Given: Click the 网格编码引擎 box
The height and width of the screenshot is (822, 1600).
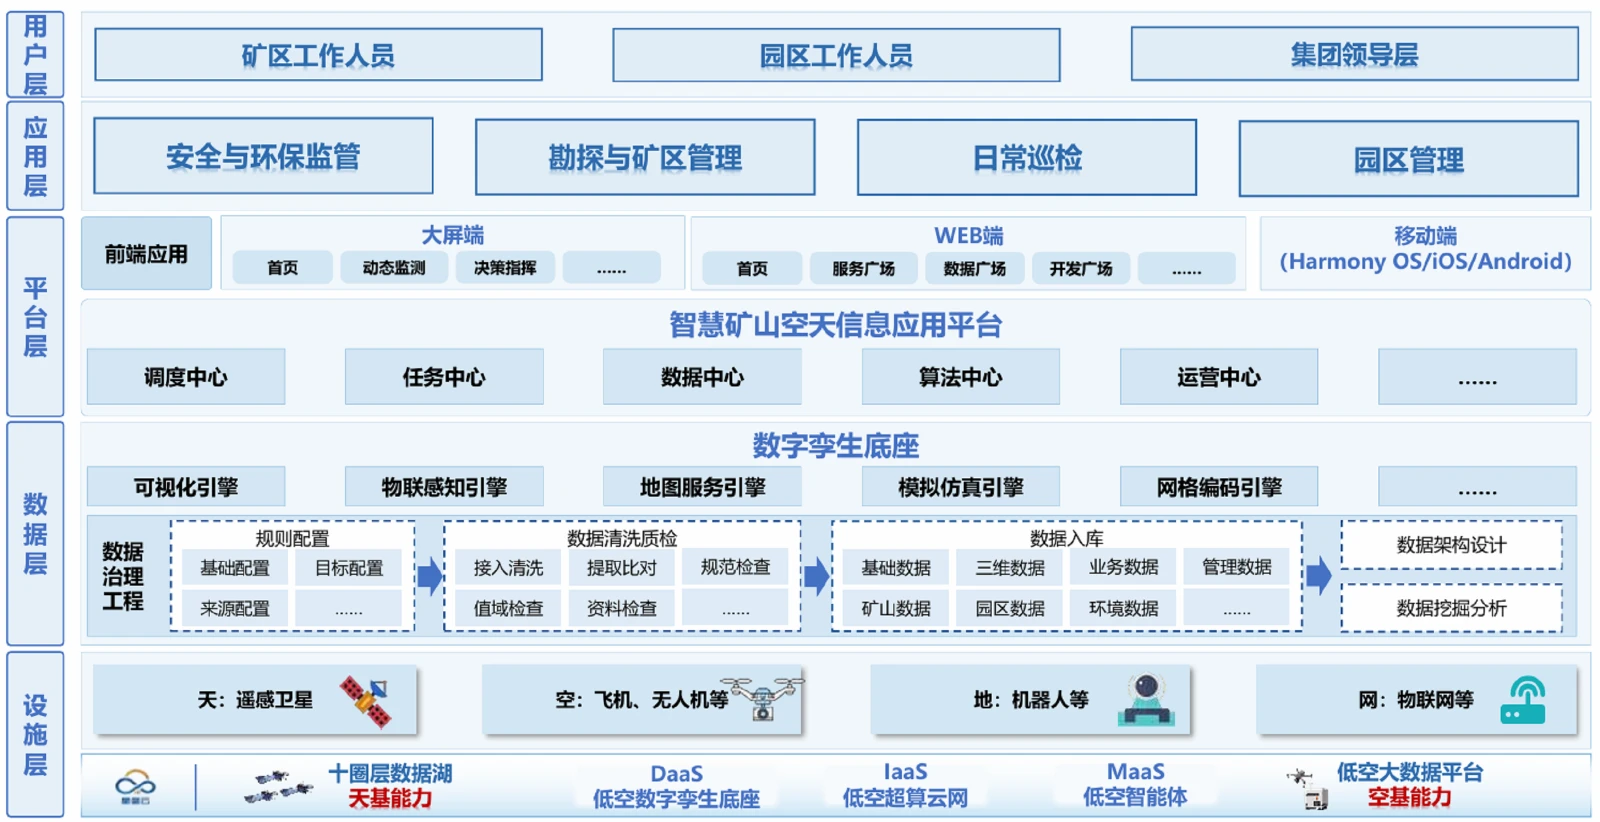Looking at the screenshot, I should (1219, 487).
